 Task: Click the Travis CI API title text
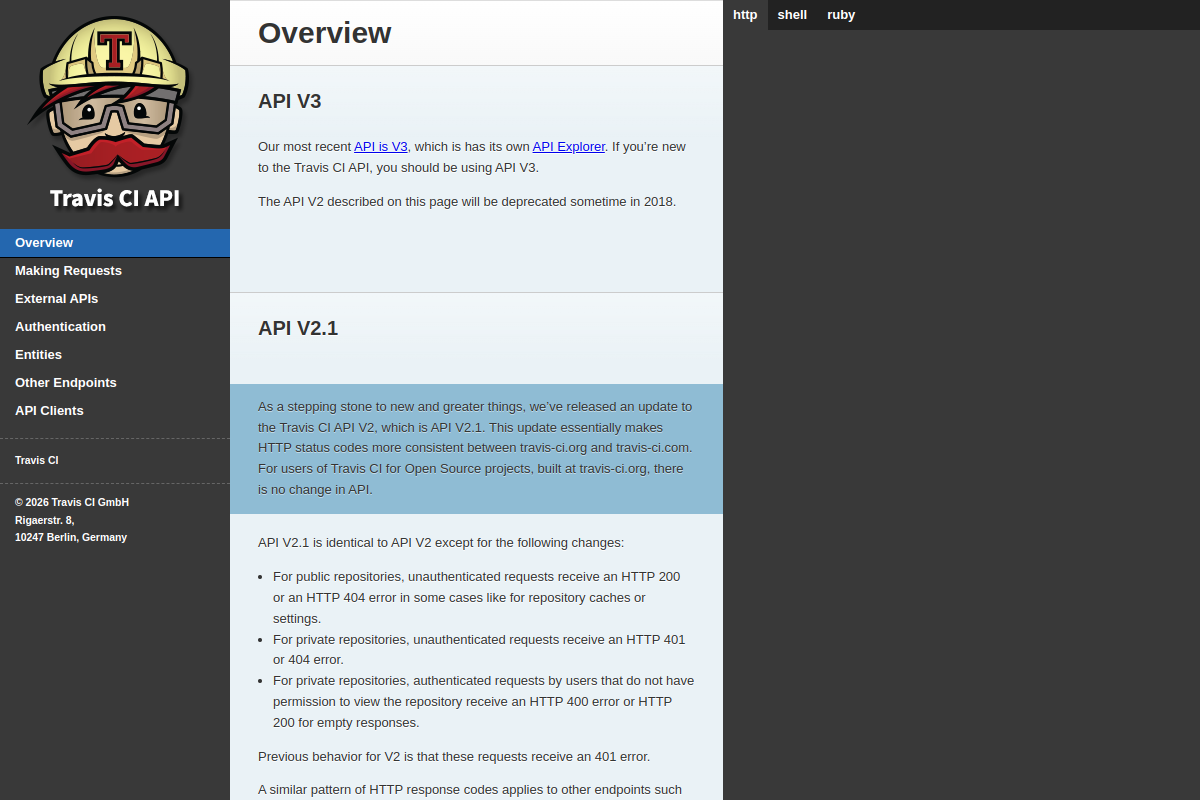[x=115, y=198]
